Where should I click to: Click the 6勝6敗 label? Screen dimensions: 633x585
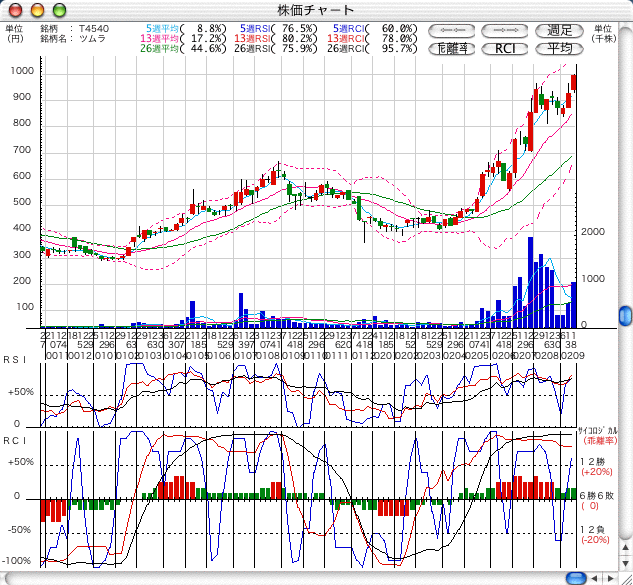tap(597, 496)
